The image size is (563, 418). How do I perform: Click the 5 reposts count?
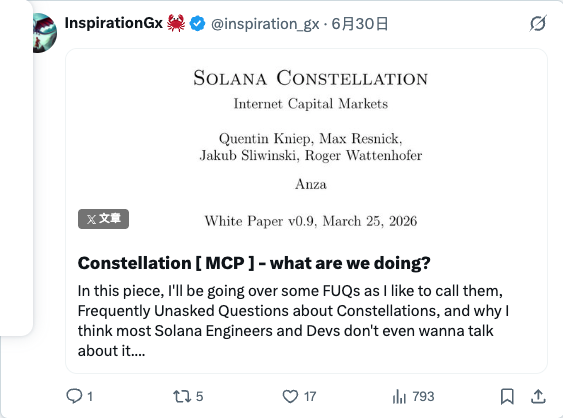[x=200, y=396]
